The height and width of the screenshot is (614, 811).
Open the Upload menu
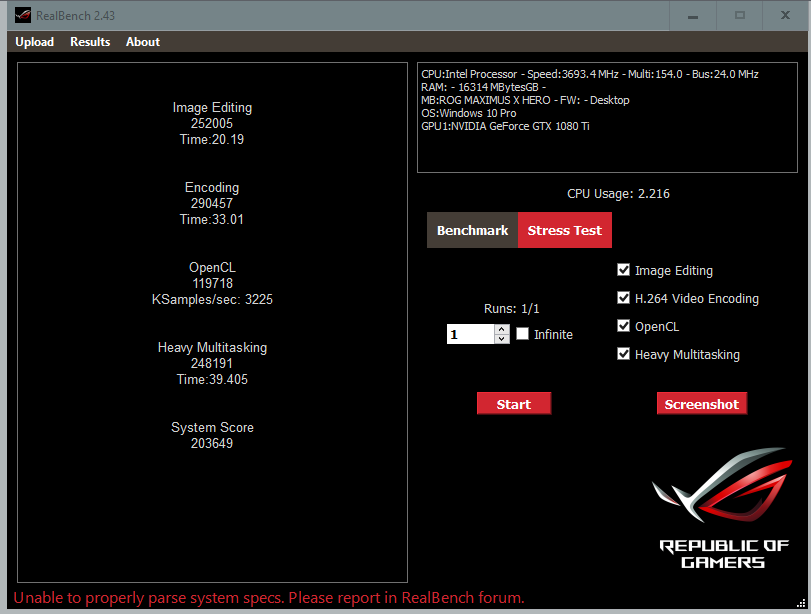(x=35, y=42)
